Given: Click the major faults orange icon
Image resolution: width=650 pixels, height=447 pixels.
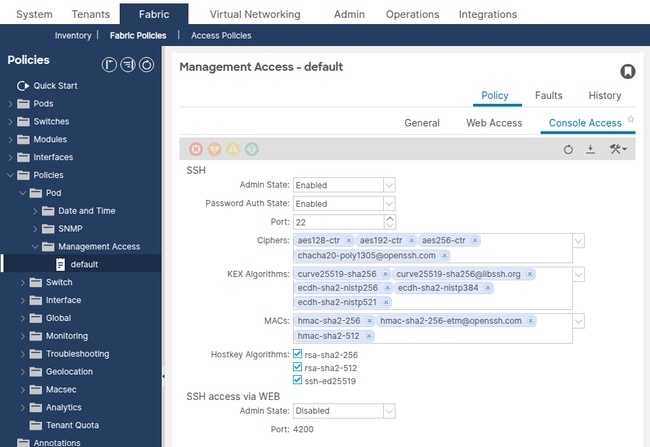Looking at the screenshot, I should point(215,149).
